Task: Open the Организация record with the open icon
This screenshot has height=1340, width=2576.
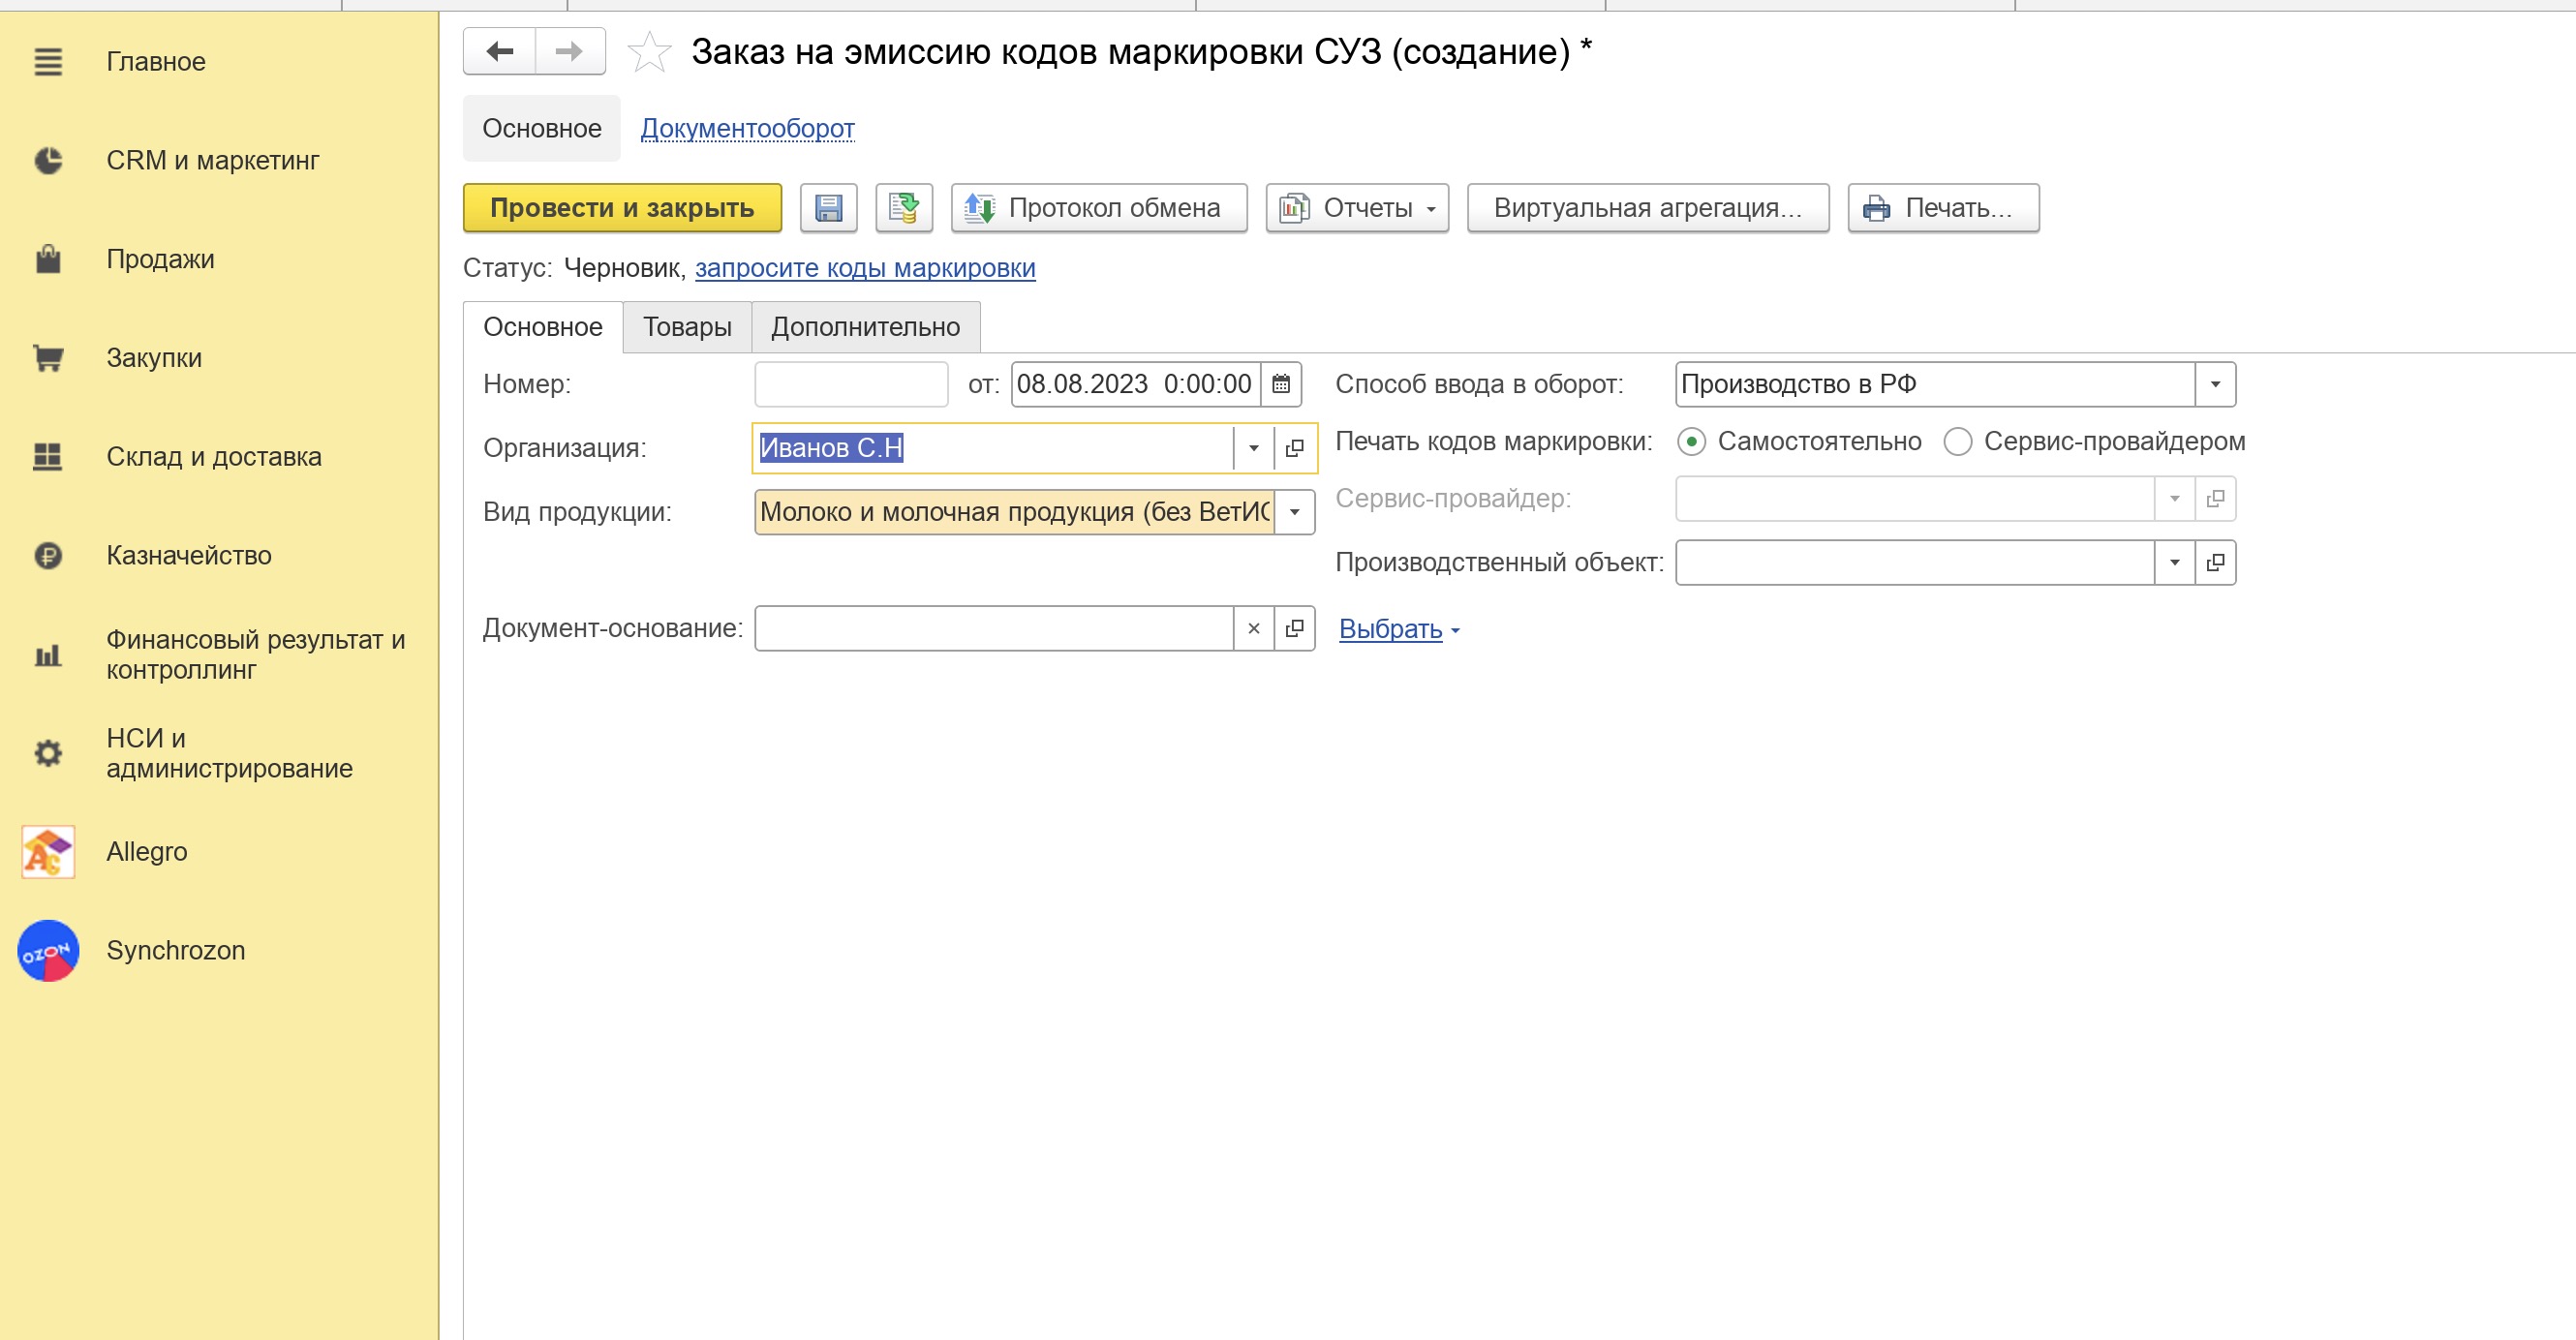Action: click(x=1295, y=448)
